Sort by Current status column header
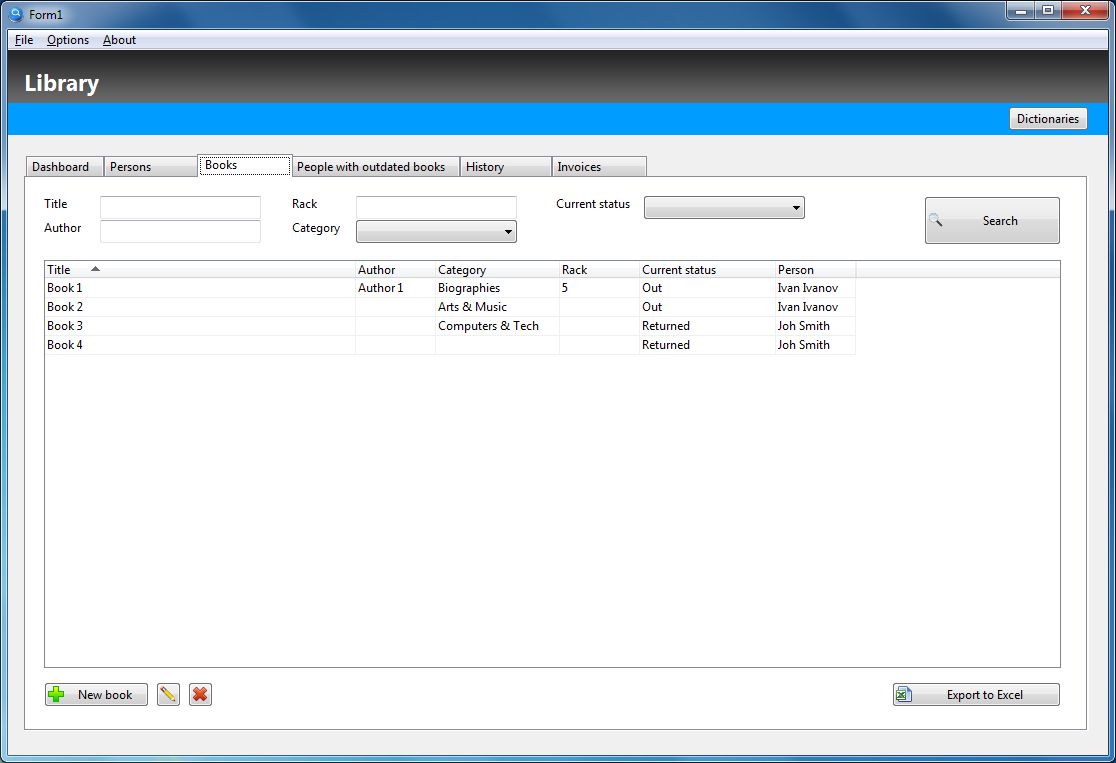 tap(707, 270)
